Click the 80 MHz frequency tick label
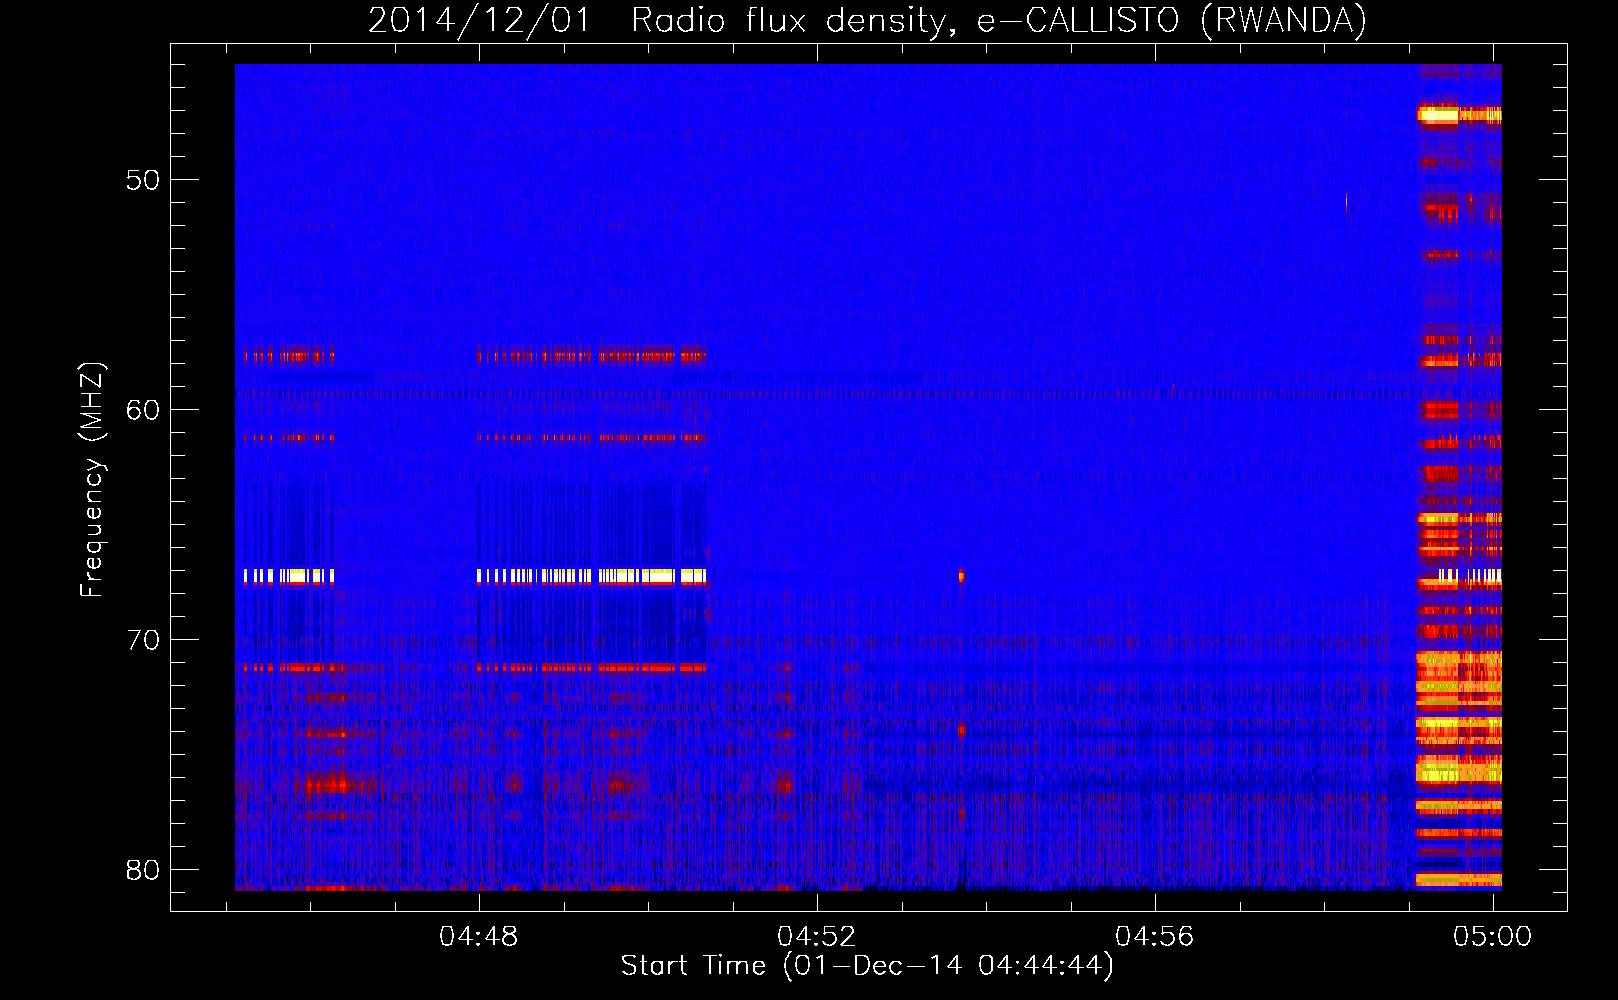 (143, 870)
